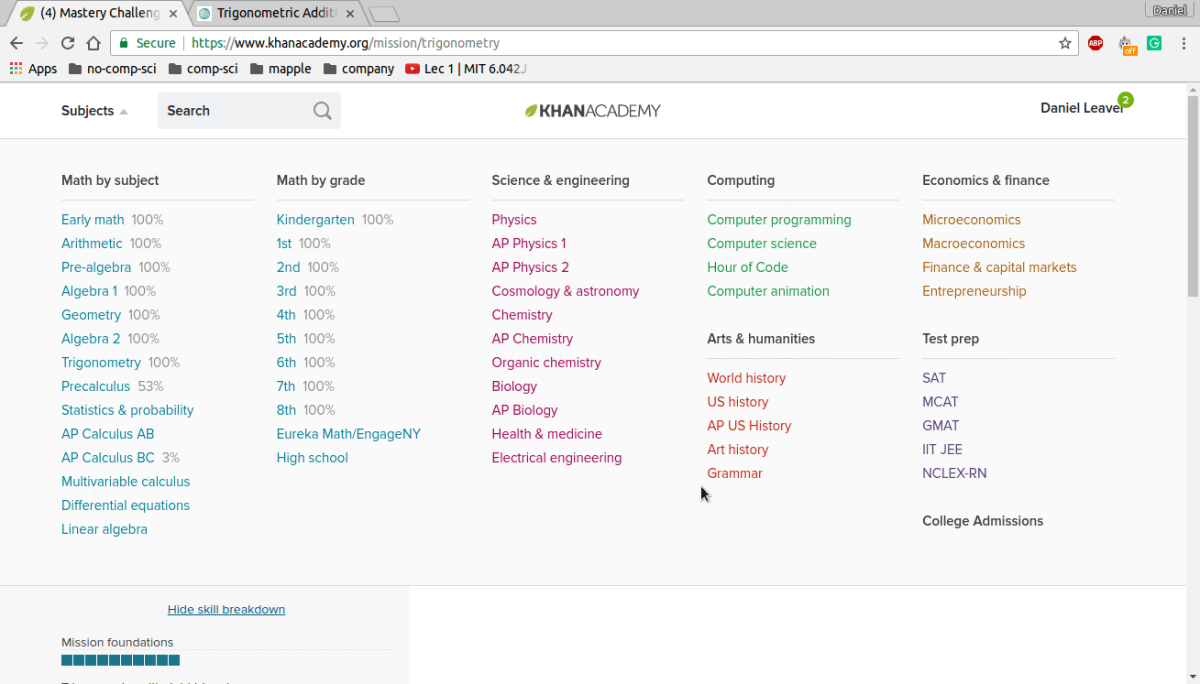Hide skill breakdown section
The height and width of the screenshot is (684, 1200).
click(226, 609)
